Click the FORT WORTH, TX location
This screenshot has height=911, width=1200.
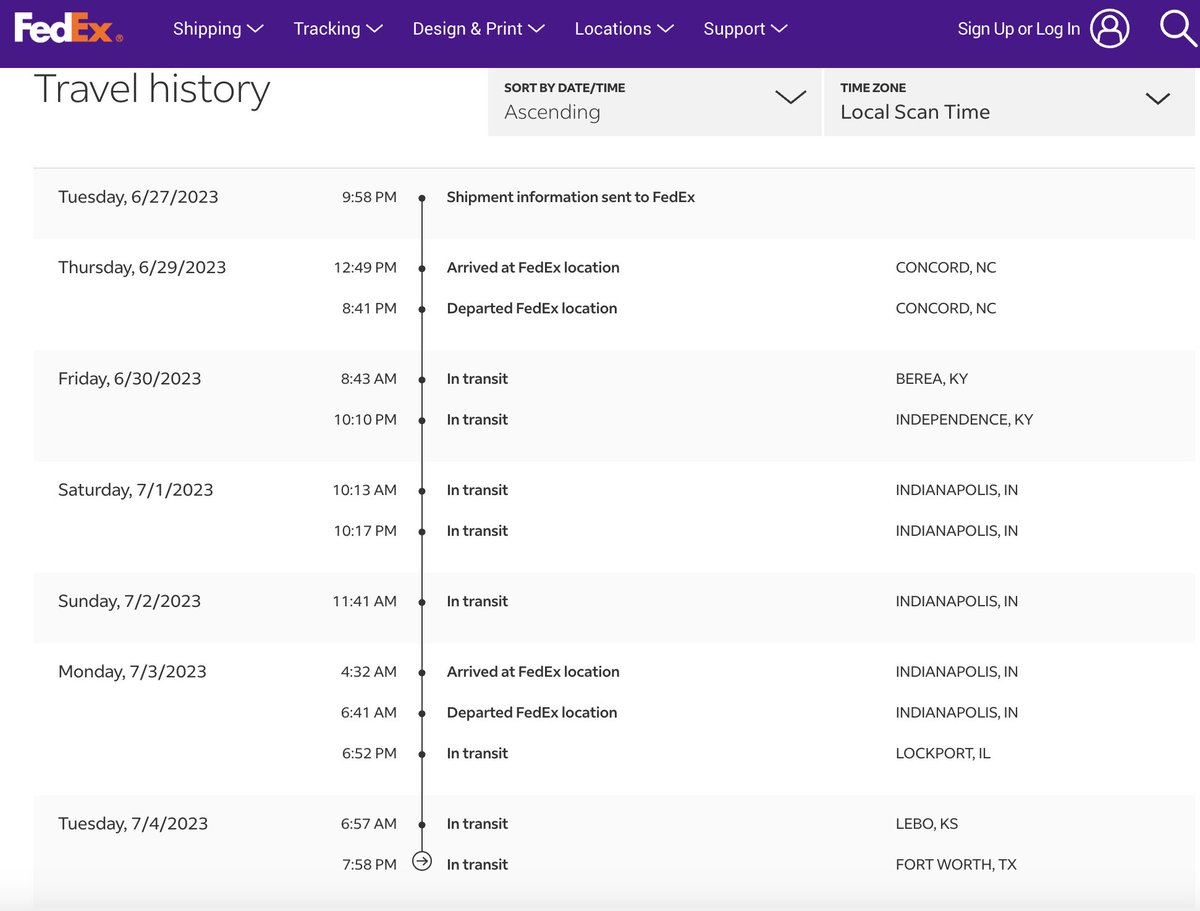tap(956, 865)
